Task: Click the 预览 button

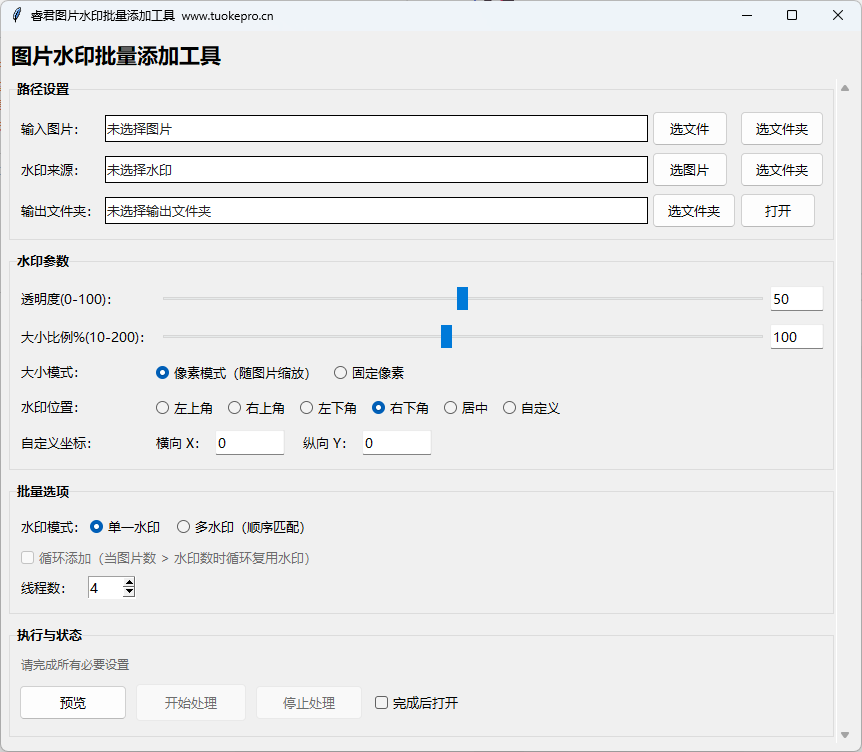Action: (x=73, y=703)
